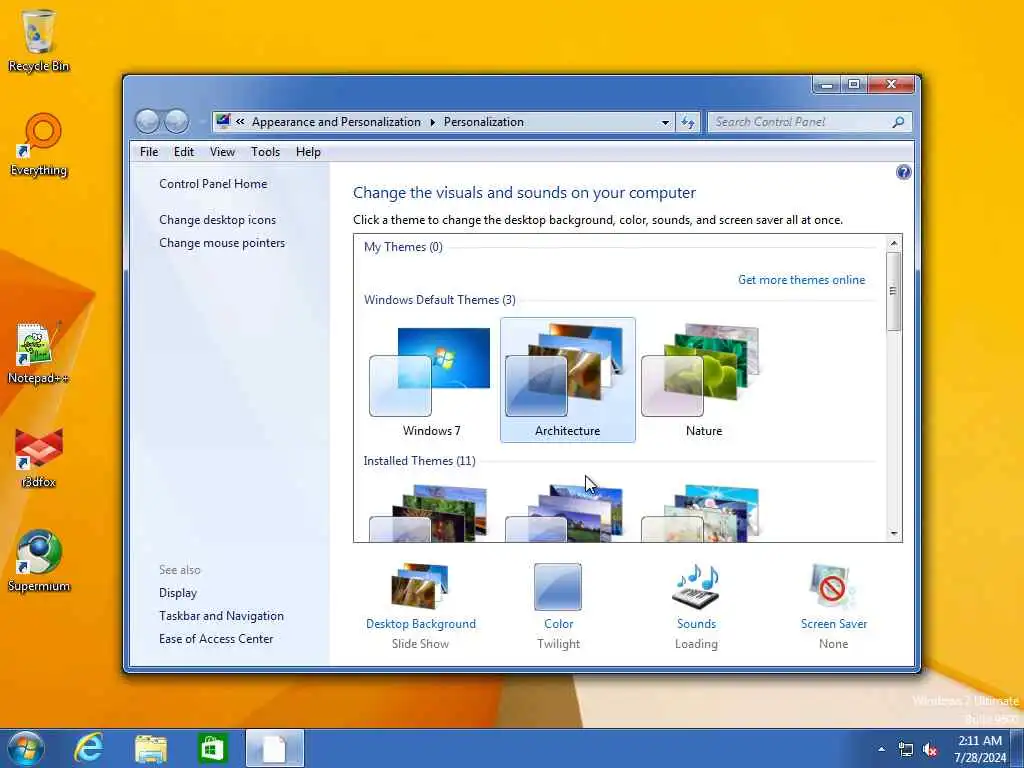Expand the breadcrumb arrow before Personalization

(x=432, y=122)
